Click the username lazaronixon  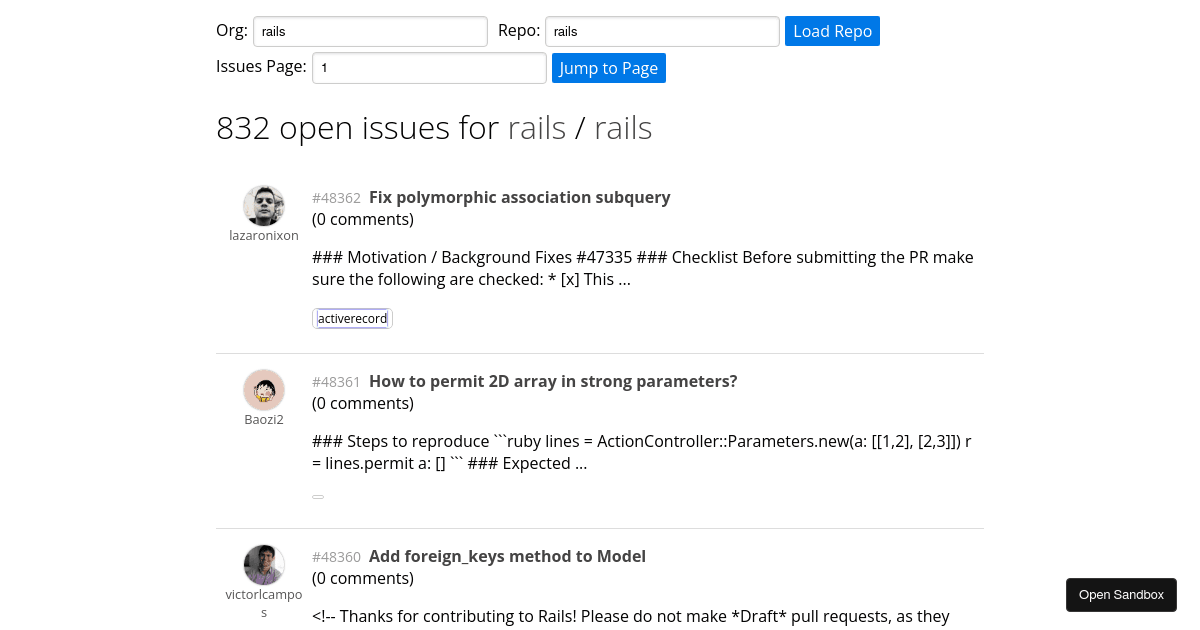click(264, 235)
